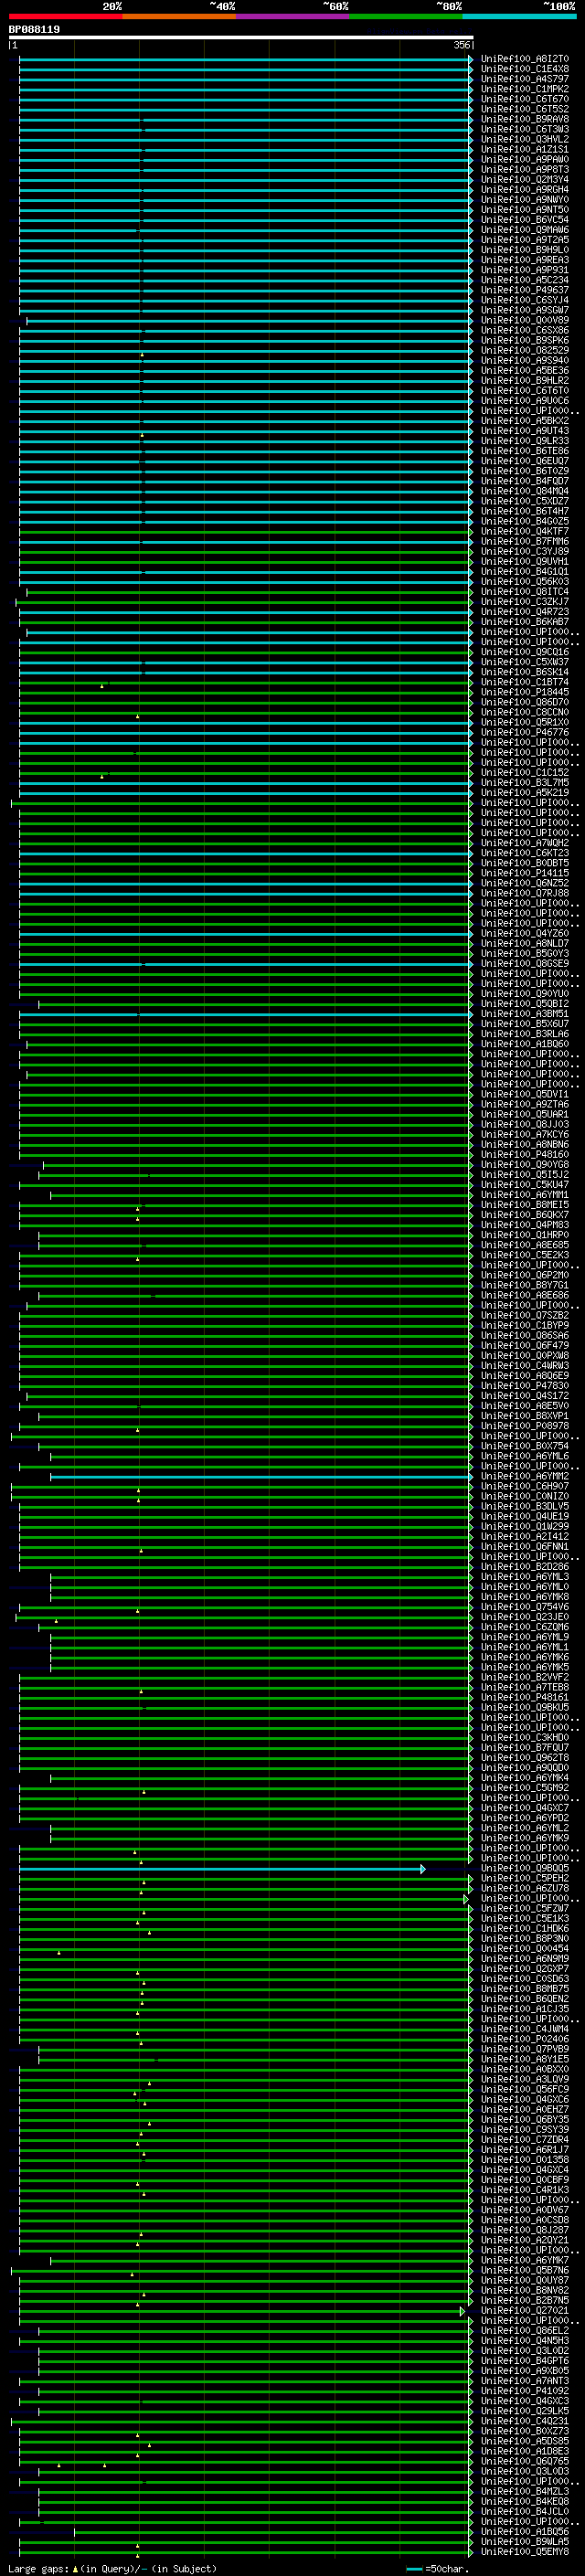Select hit label UniRef100_Q6FNN1
585x2576 pixels.
coord(525,1547)
